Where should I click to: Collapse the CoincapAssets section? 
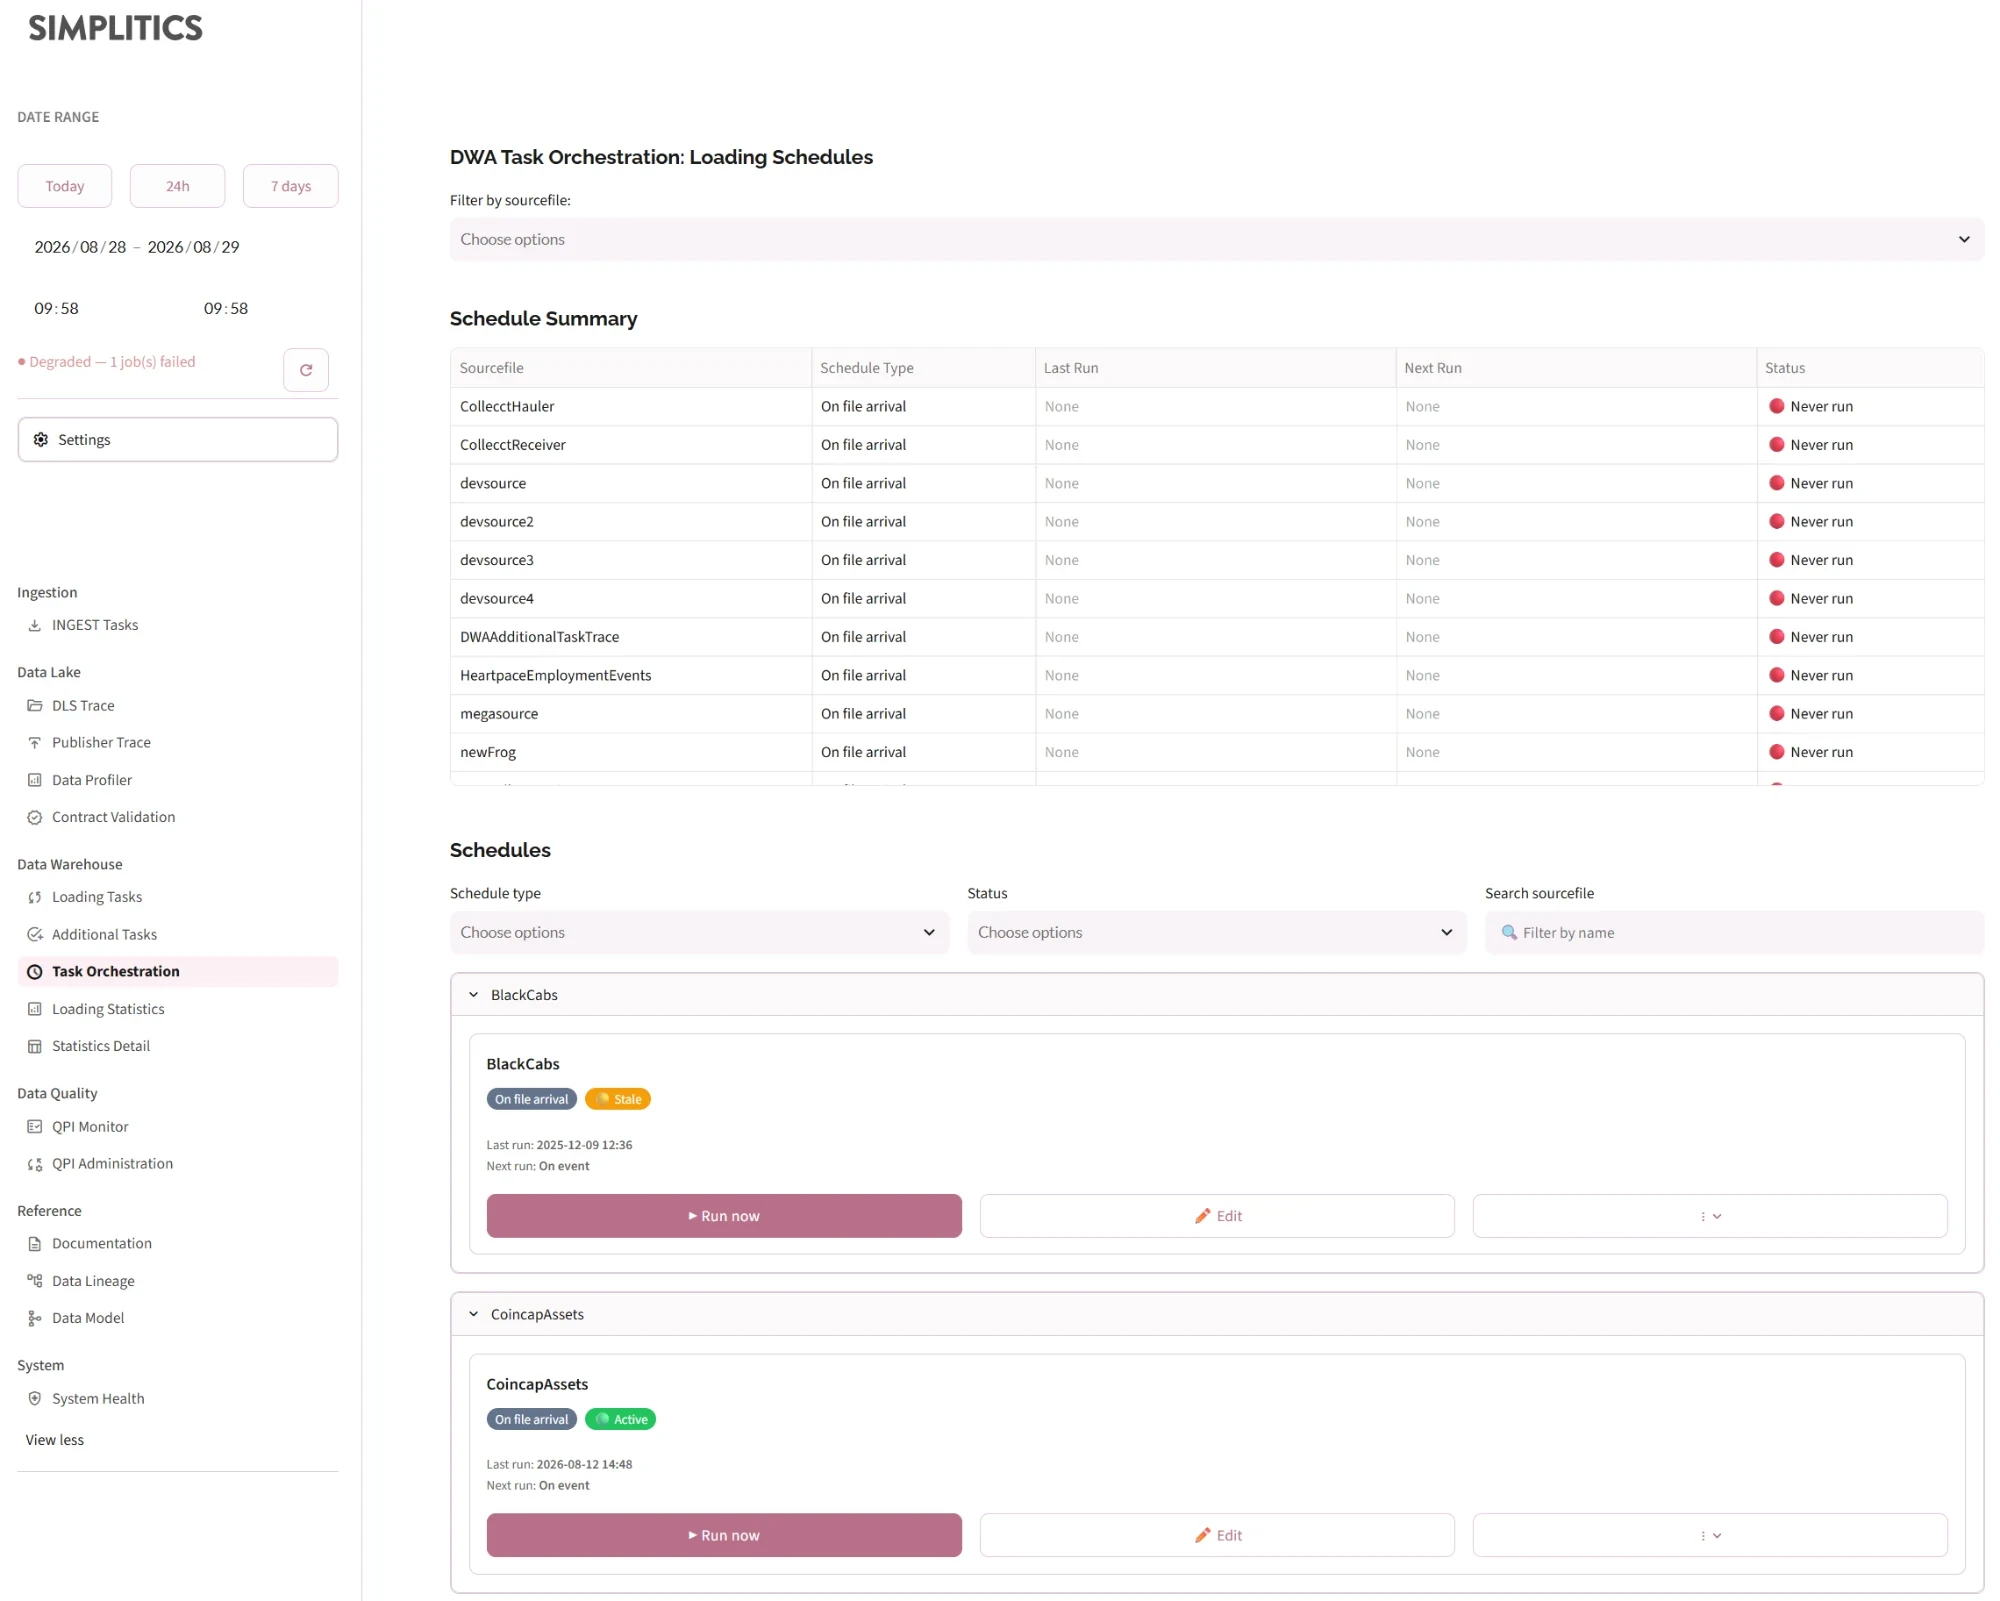click(x=1216, y=1315)
